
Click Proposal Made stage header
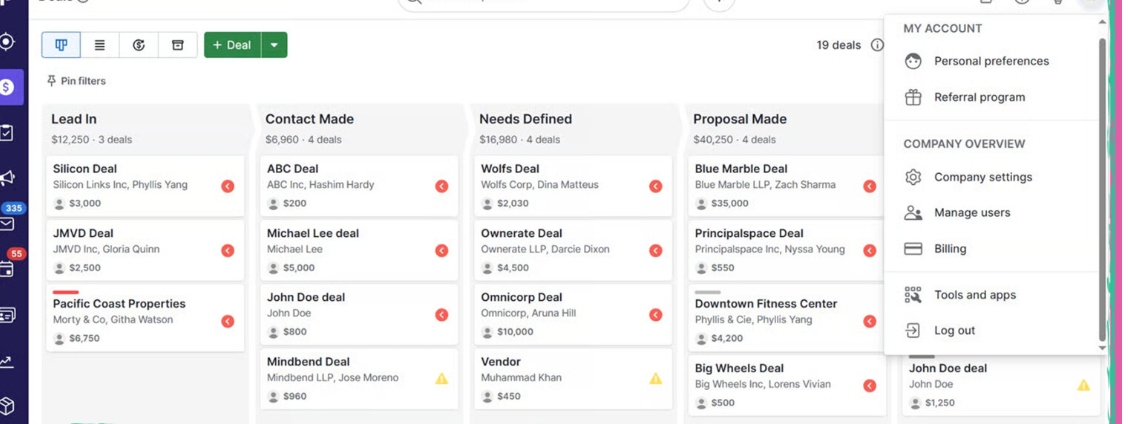click(740, 119)
